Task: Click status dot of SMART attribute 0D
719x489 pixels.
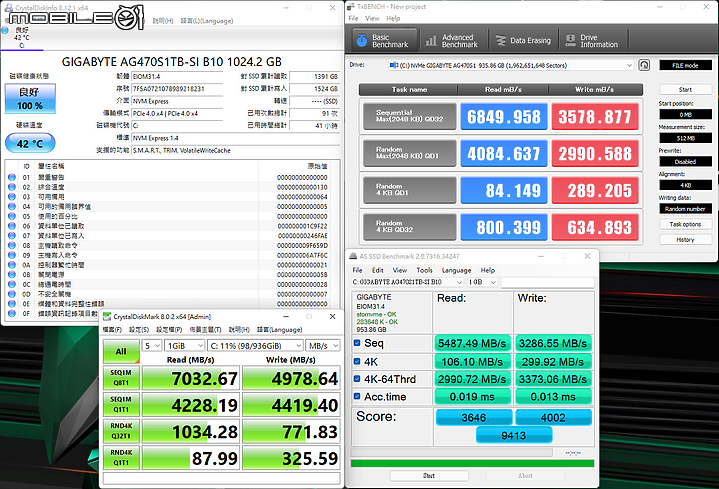Action: [12, 294]
